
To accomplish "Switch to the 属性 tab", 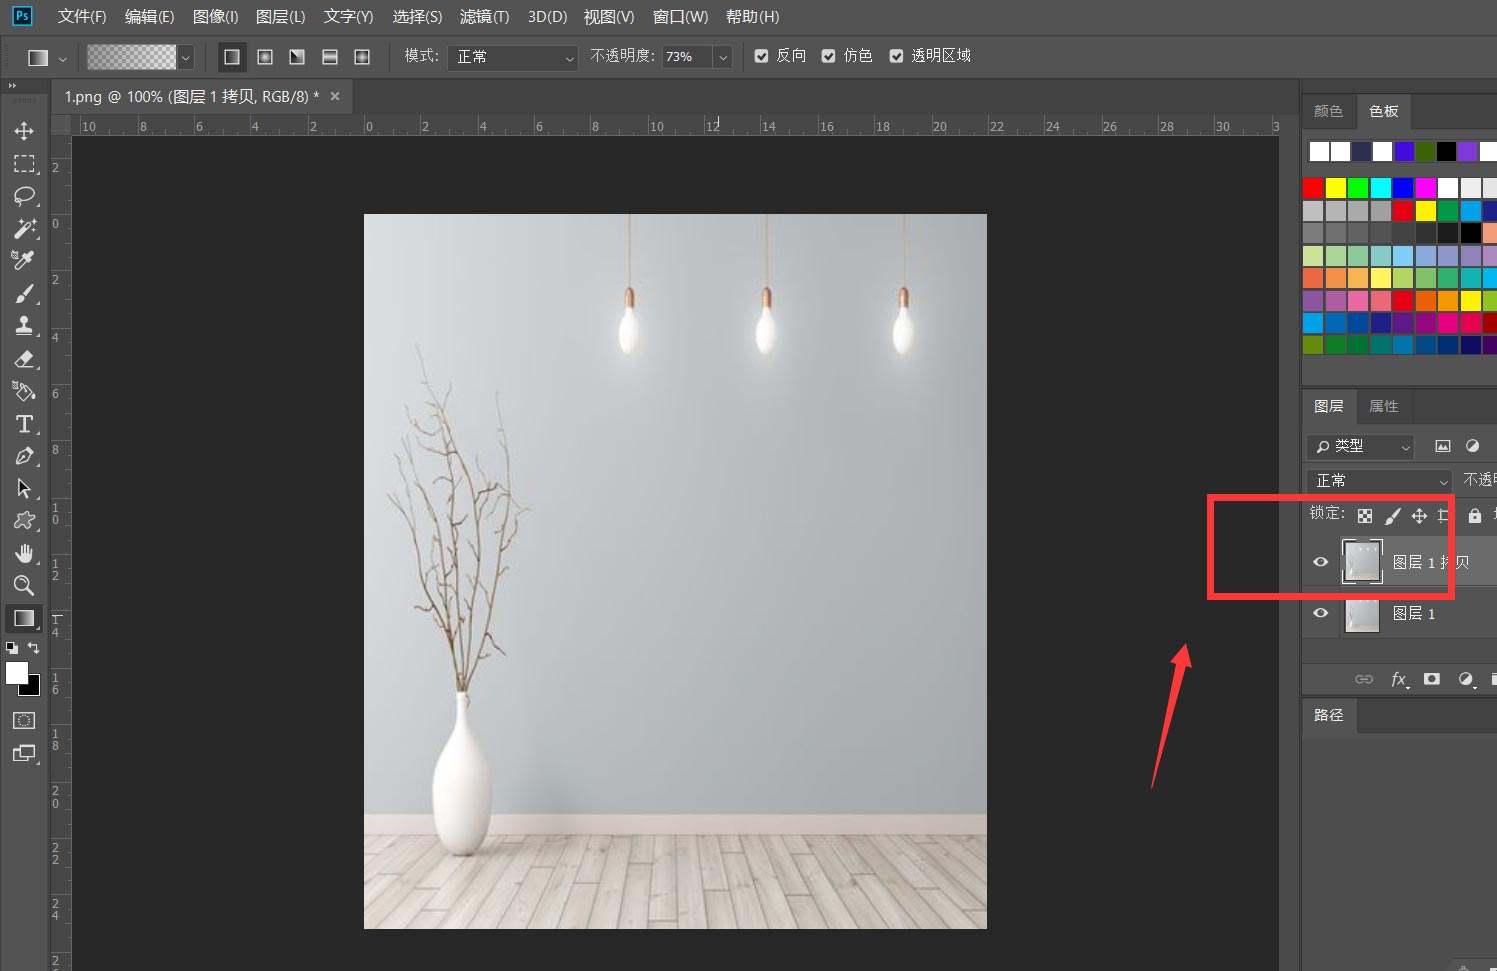I will tap(1383, 406).
